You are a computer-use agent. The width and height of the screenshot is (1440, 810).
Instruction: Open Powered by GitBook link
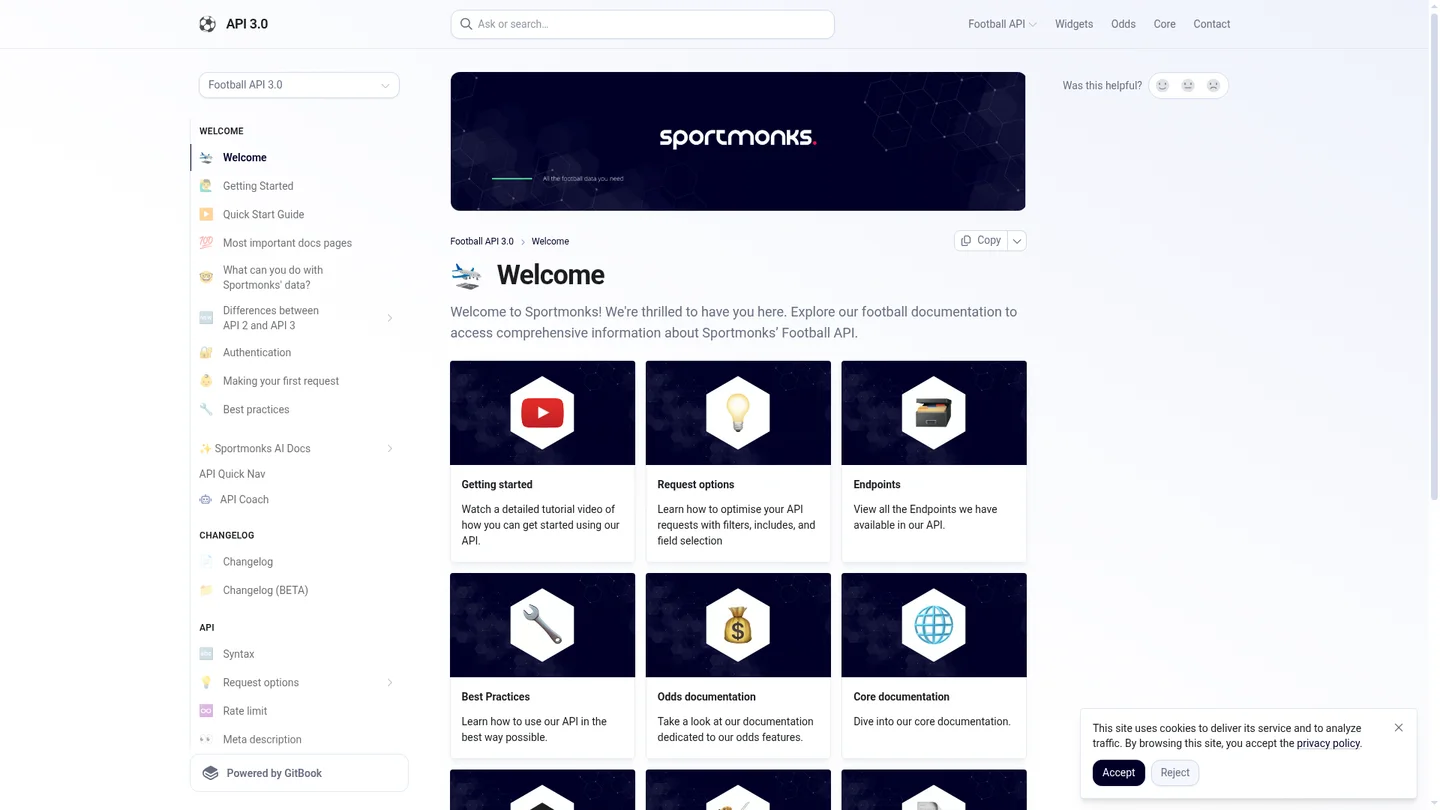[x=299, y=773]
